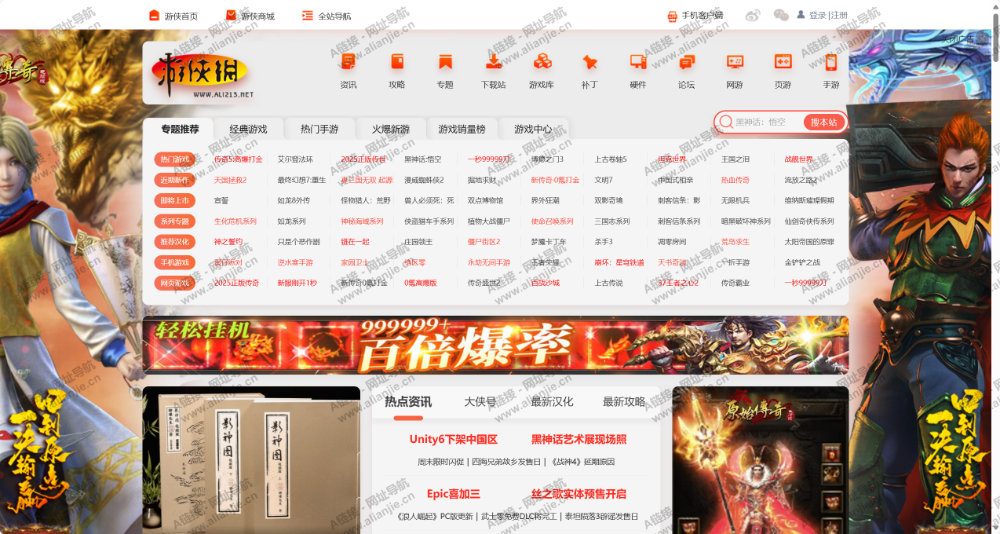
Task: Click the 周末限时闪促 news text
Action: tap(441, 462)
